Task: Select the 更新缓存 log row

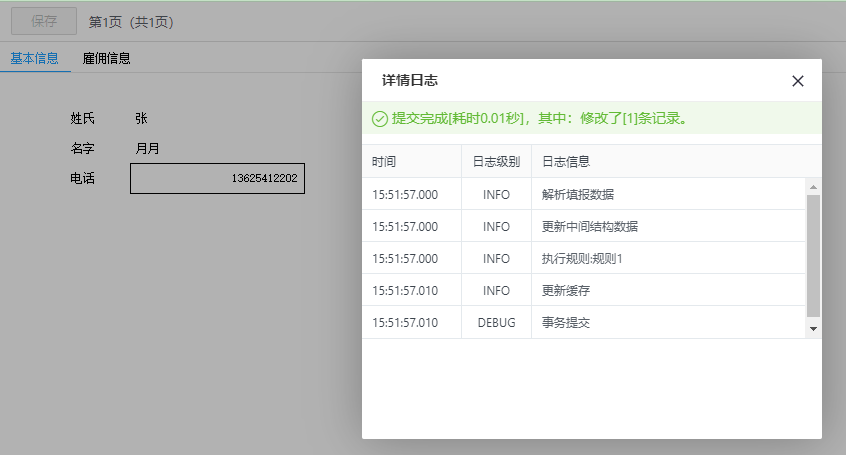Action: click(x=566, y=290)
